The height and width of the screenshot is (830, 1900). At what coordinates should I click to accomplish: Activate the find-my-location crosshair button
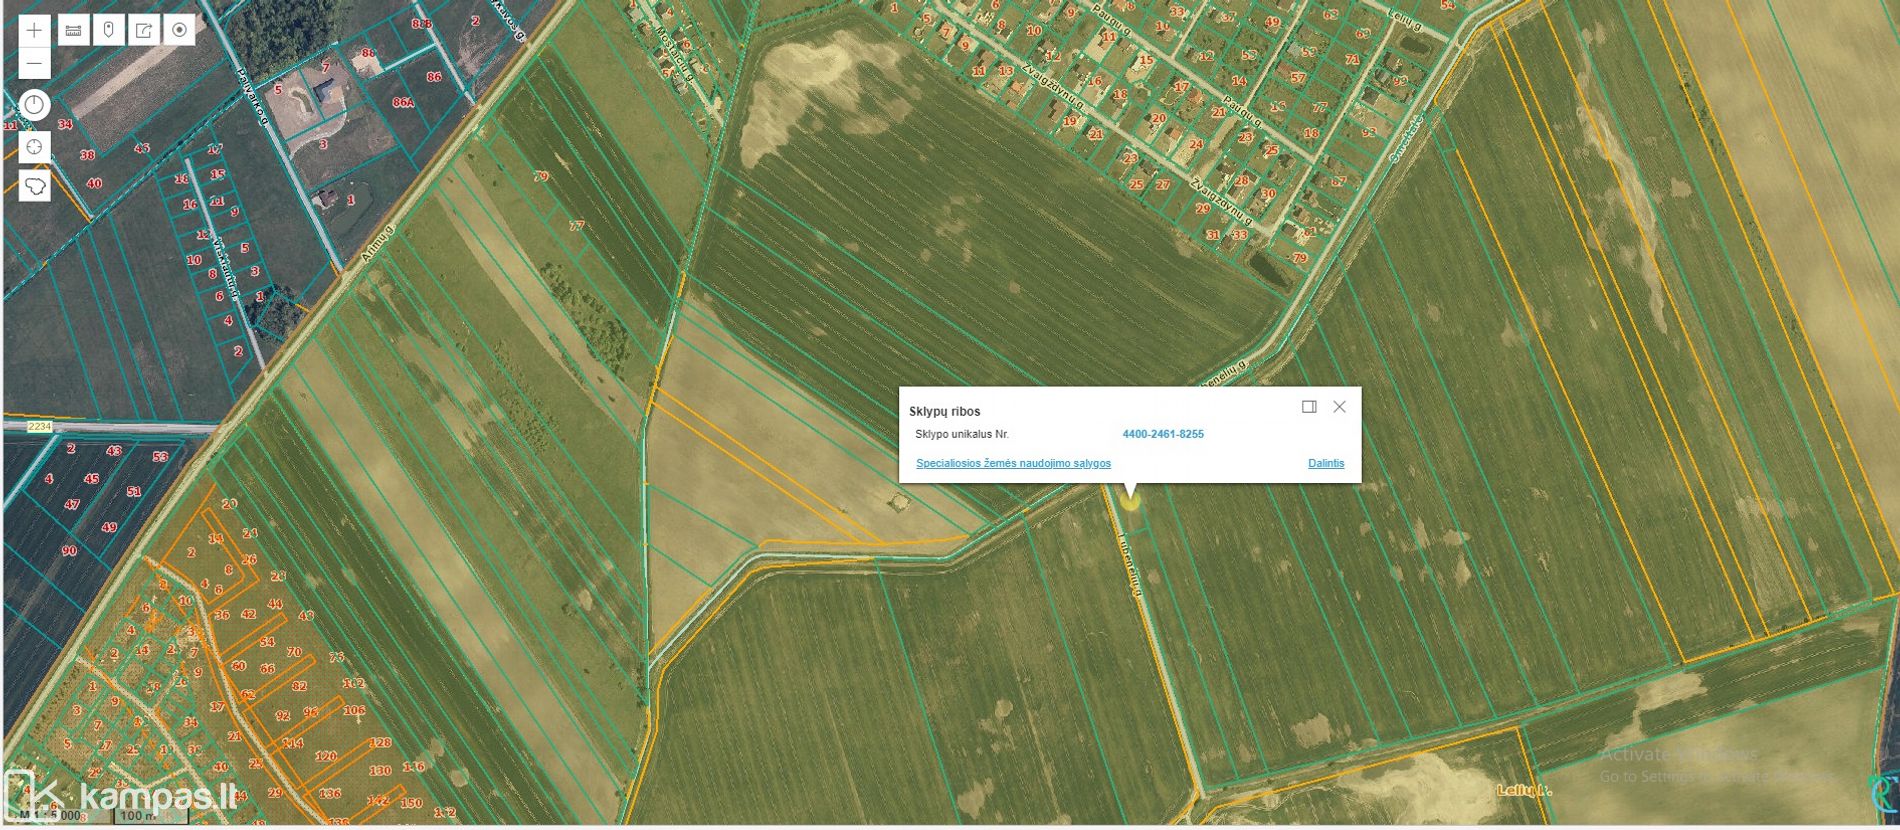click(34, 147)
